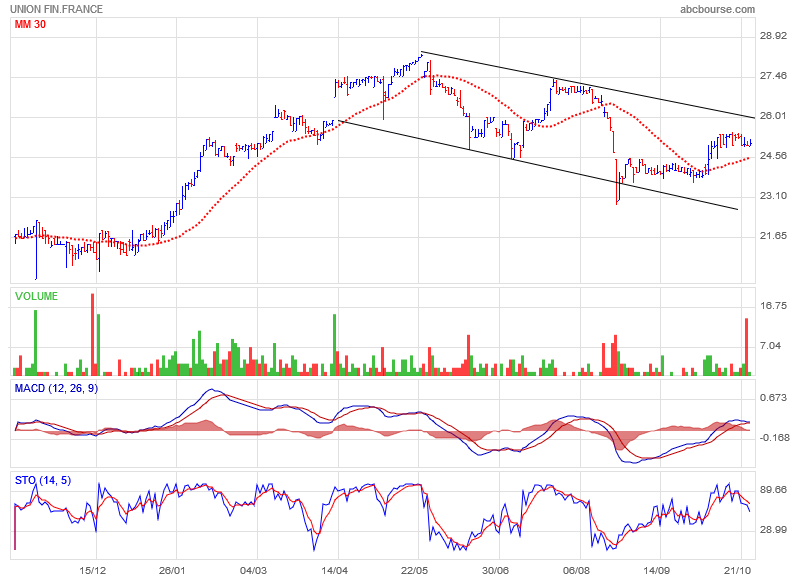The height and width of the screenshot is (580, 800).
Task: Click the 89.66 stochastic axis value
Action: pos(773,490)
